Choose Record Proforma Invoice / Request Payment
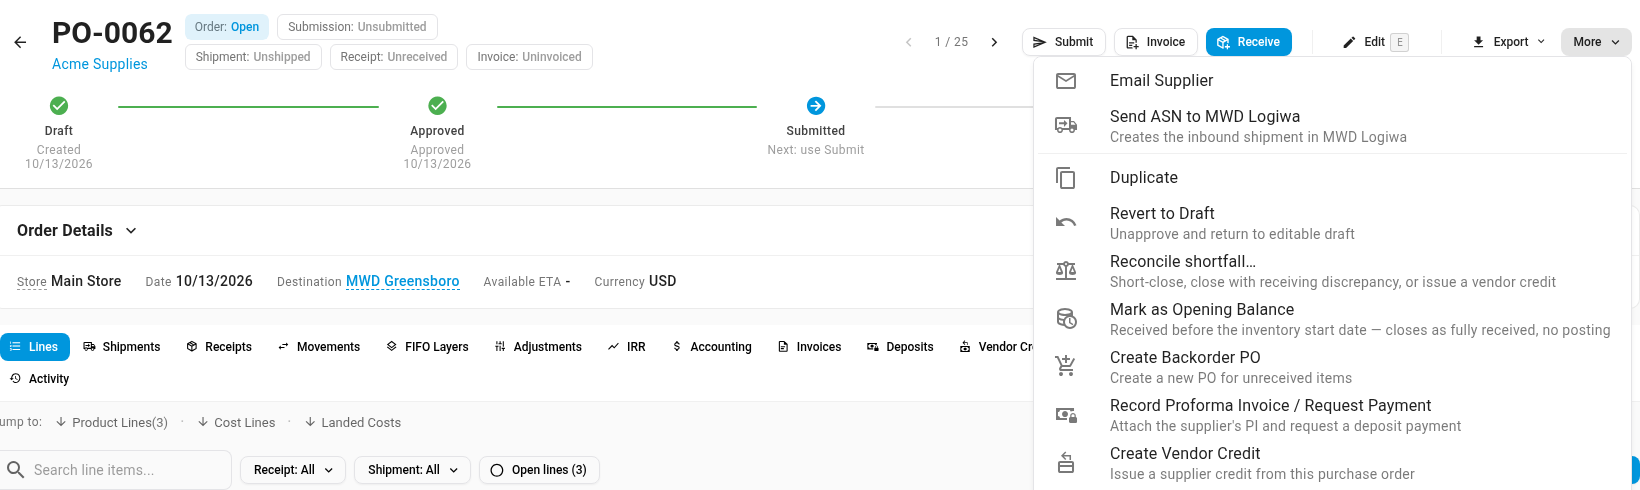This screenshot has width=1640, height=490. (x=1332, y=415)
